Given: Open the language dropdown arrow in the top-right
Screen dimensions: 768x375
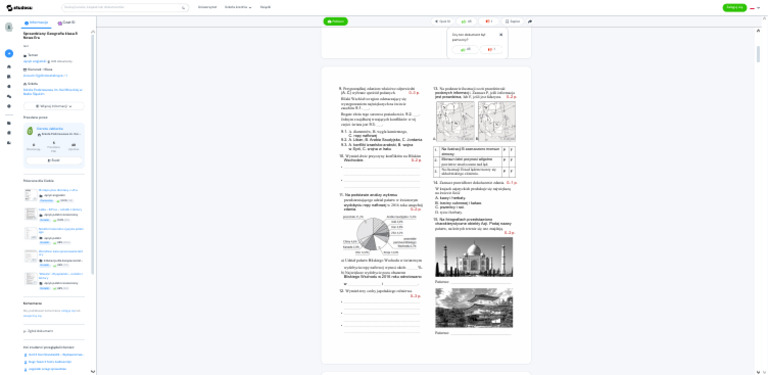Looking at the screenshot, I should [758, 8].
